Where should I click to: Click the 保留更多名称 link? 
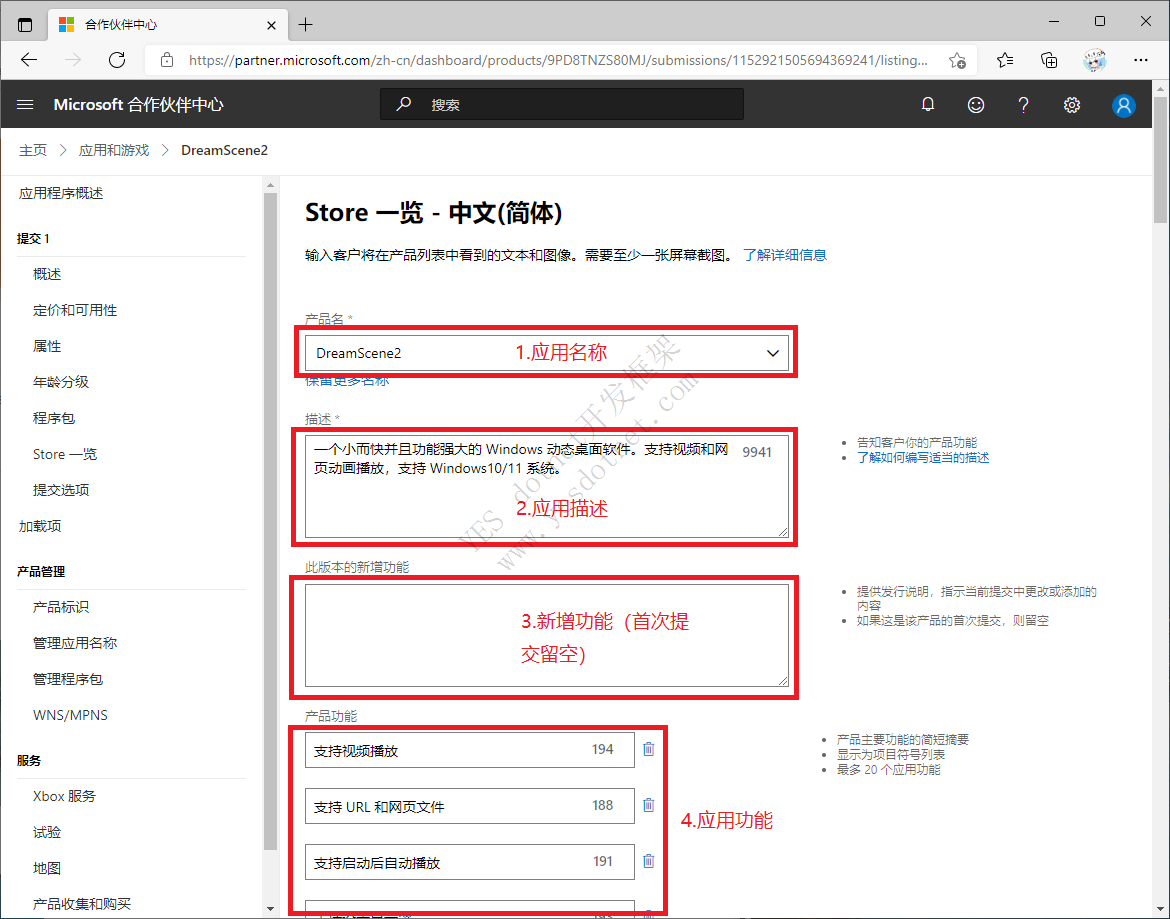[x=347, y=380]
